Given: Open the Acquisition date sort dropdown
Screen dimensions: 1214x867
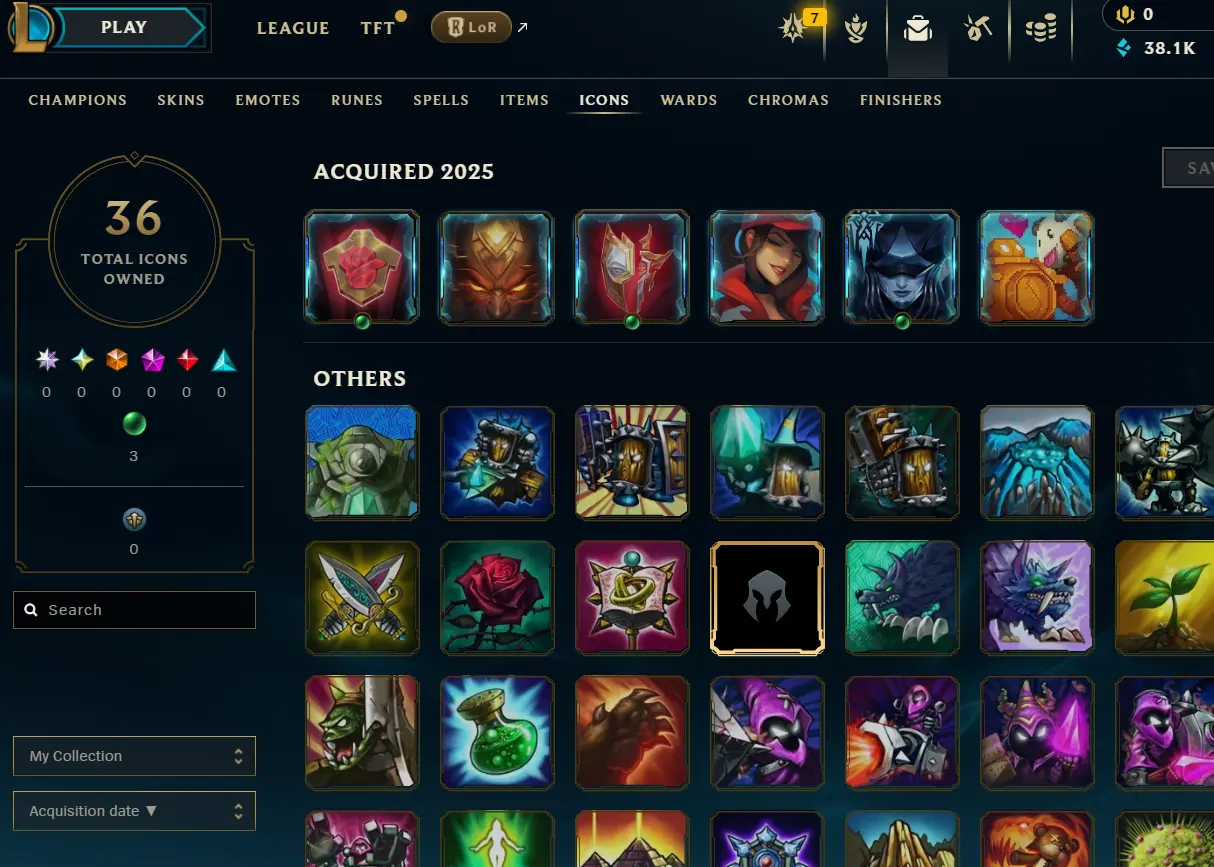Looking at the screenshot, I should (134, 811).
